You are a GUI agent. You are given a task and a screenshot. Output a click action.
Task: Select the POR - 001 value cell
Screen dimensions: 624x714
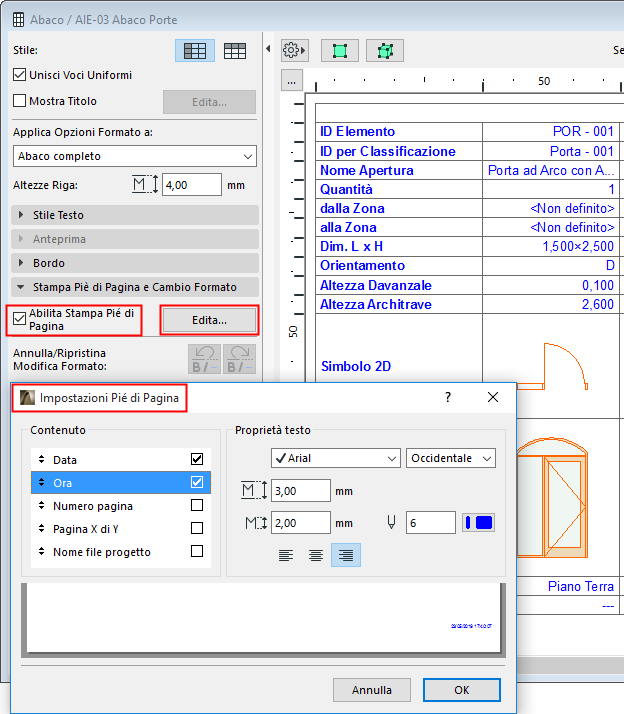(x=550, y=132)
